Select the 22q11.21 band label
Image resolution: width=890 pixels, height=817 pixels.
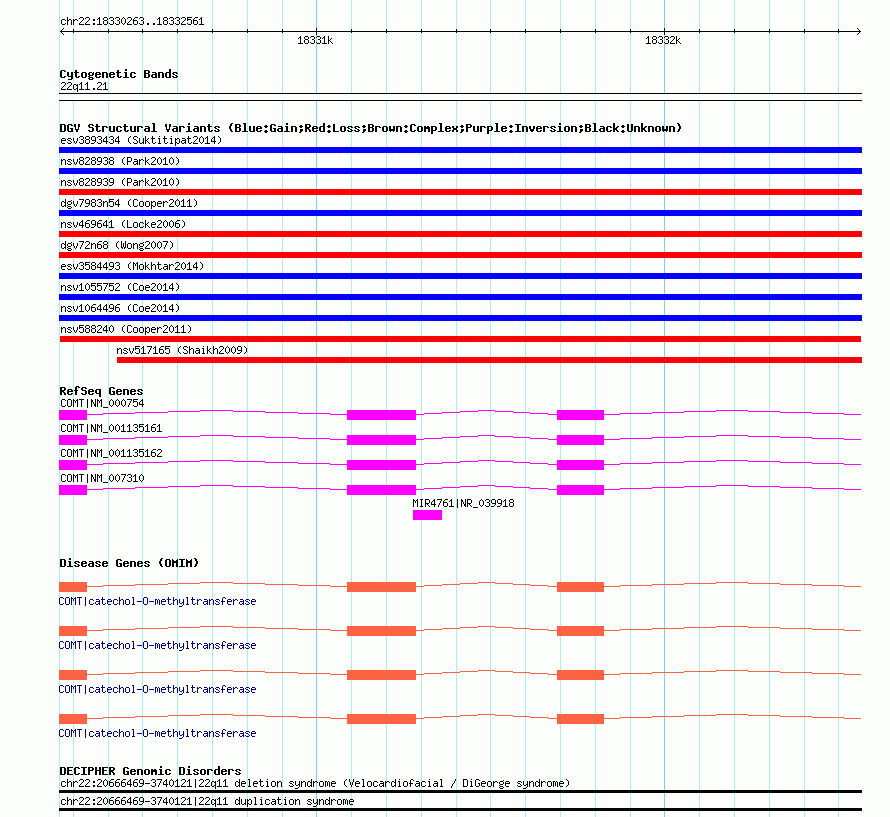point(84,86)
